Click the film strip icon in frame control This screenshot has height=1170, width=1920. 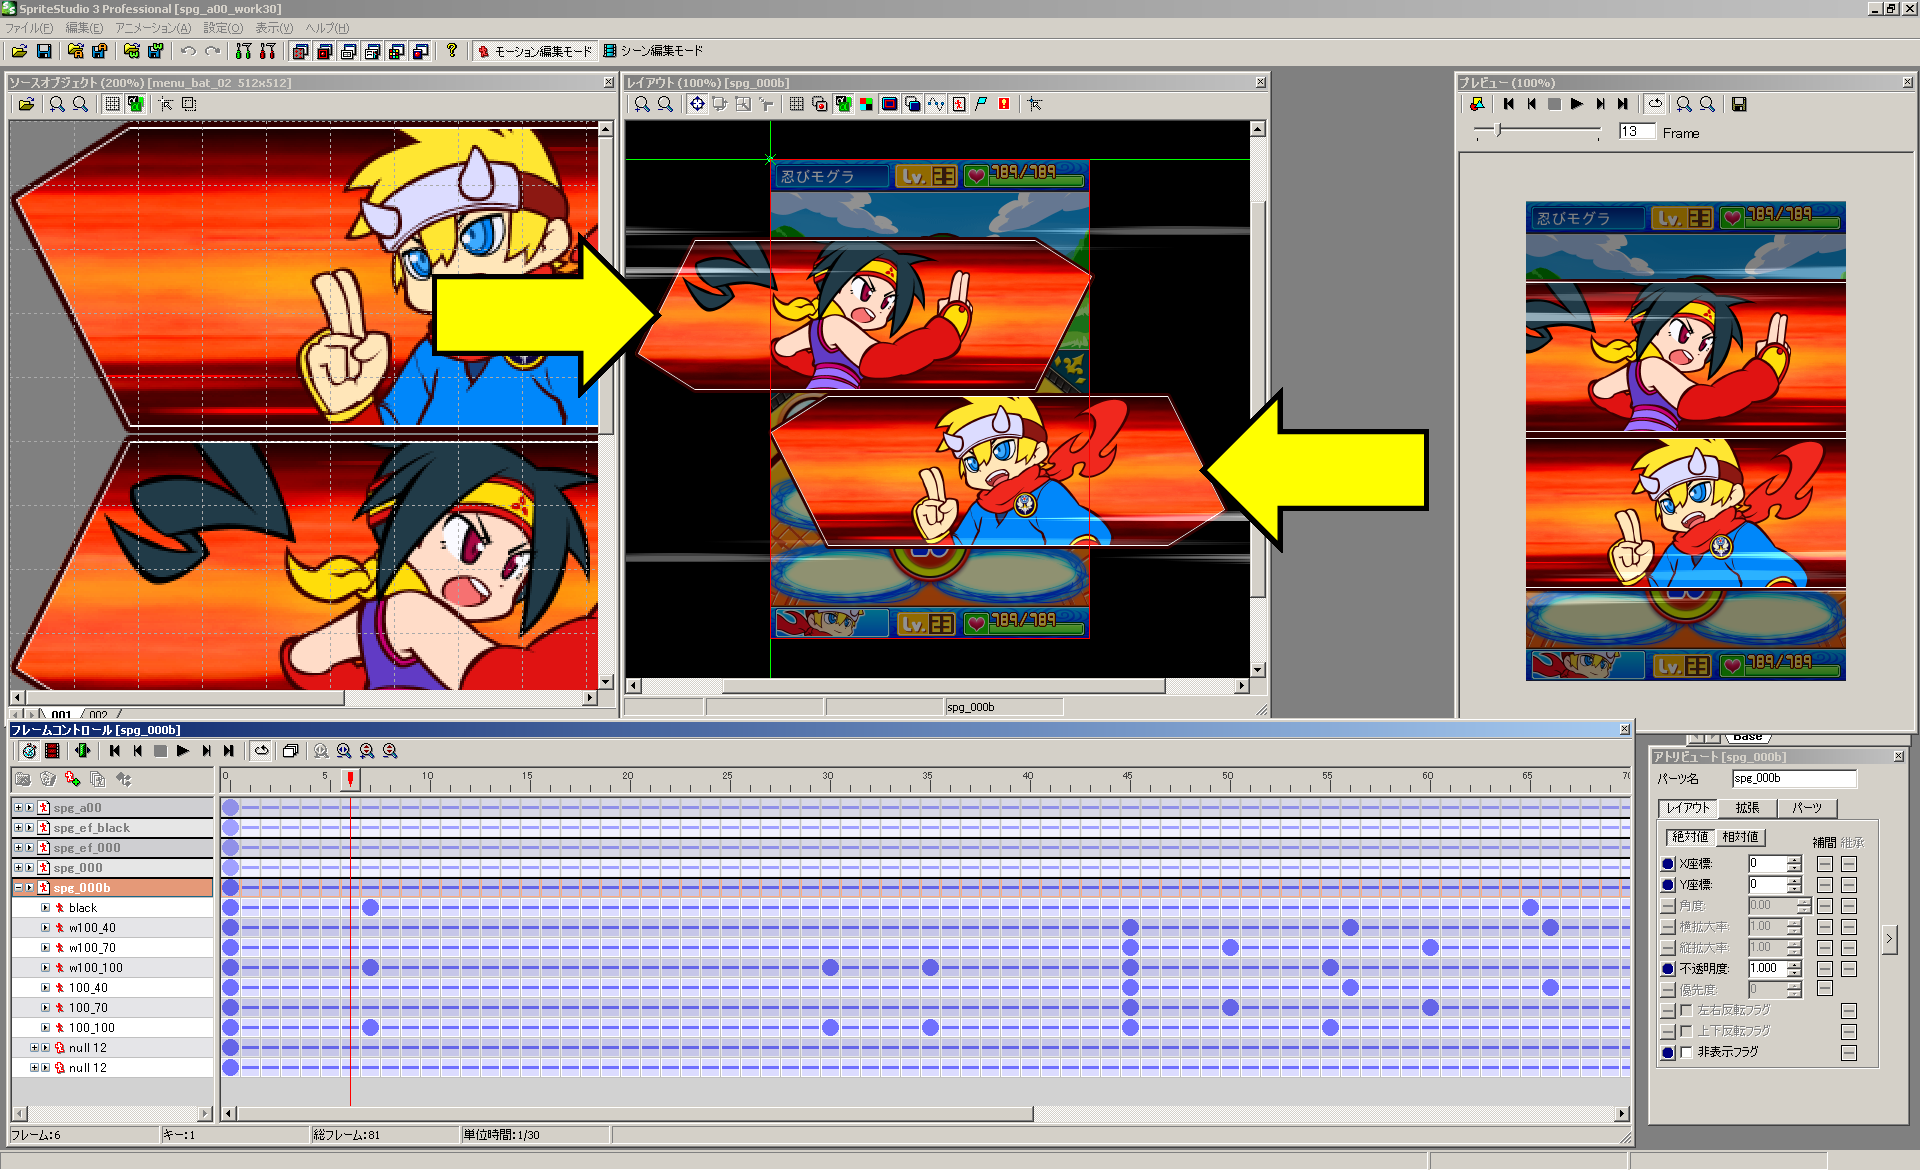[52, 751]
